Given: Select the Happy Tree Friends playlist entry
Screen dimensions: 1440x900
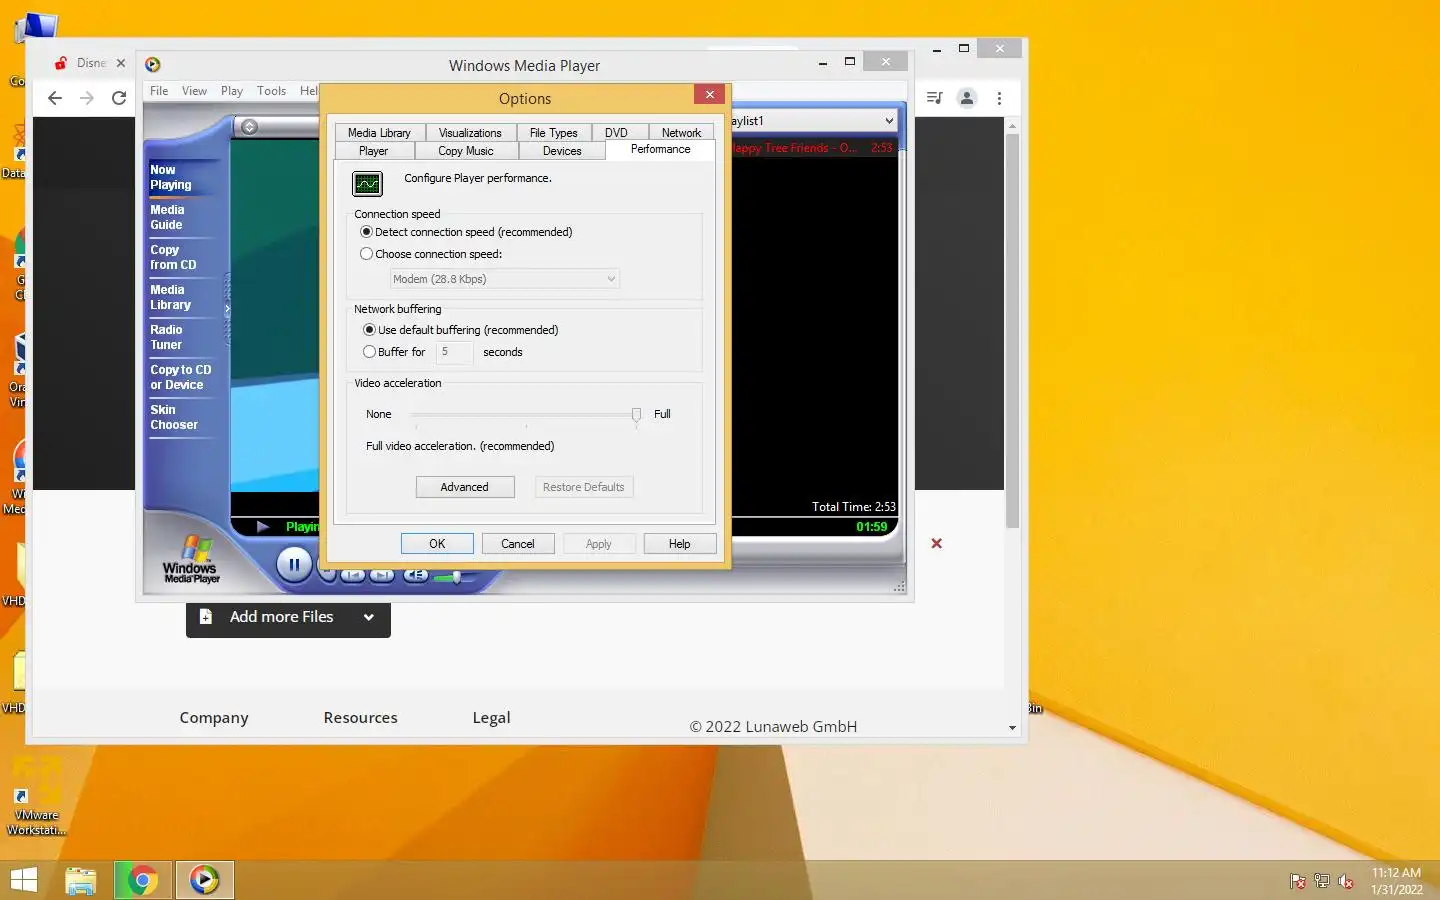Looking at the screenshot, I should click(813, 148).
